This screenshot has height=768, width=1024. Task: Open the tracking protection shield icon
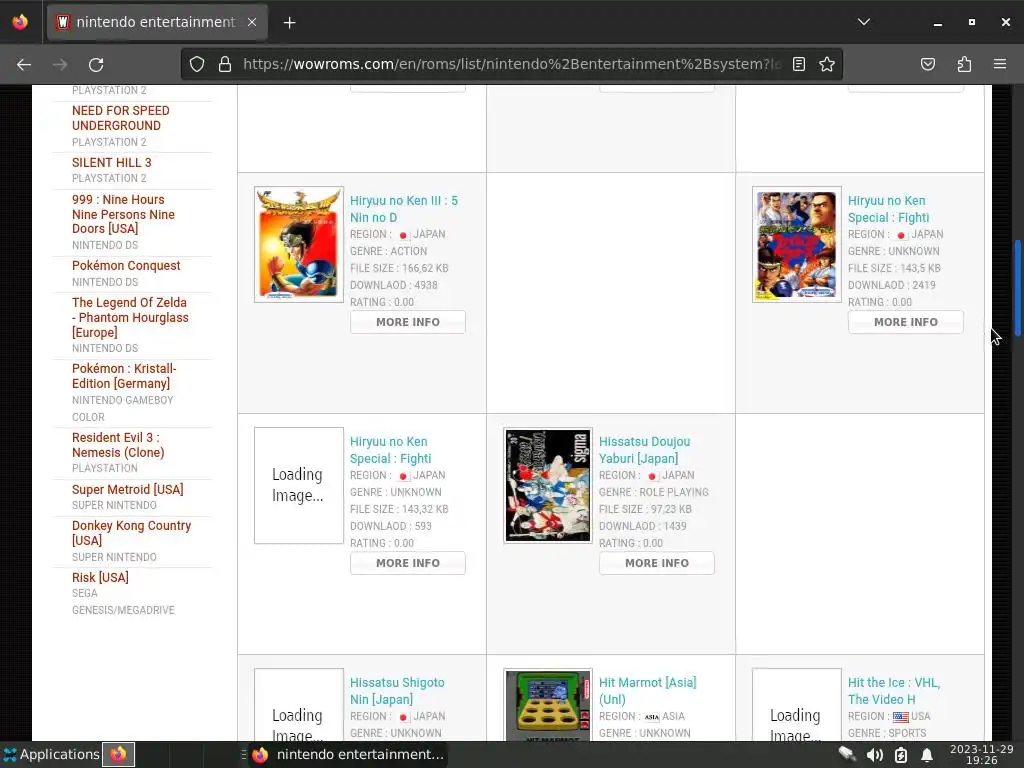[197, 64]
